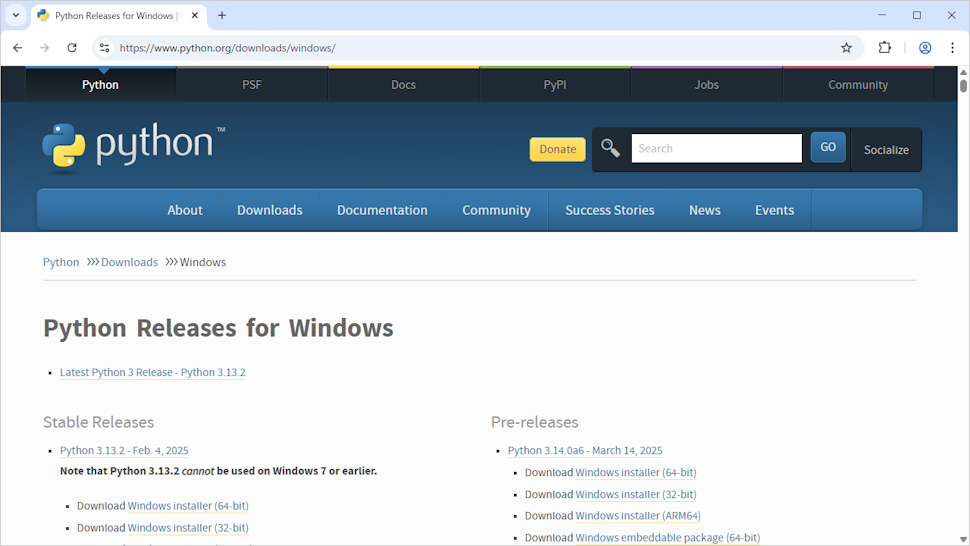Open Latest Python 3 Release 3.13.2 link
The height and width of the screenshot is (546, 970).
152,372
